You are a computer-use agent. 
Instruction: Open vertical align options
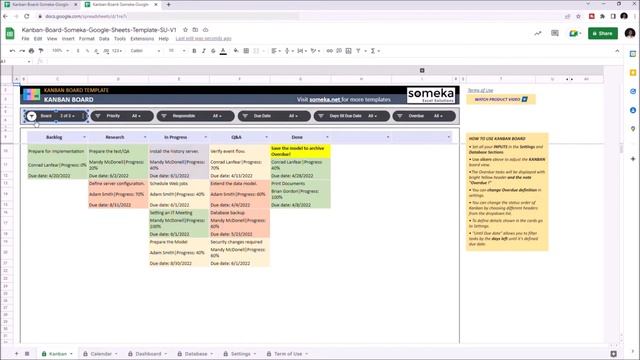coord(289,51)
